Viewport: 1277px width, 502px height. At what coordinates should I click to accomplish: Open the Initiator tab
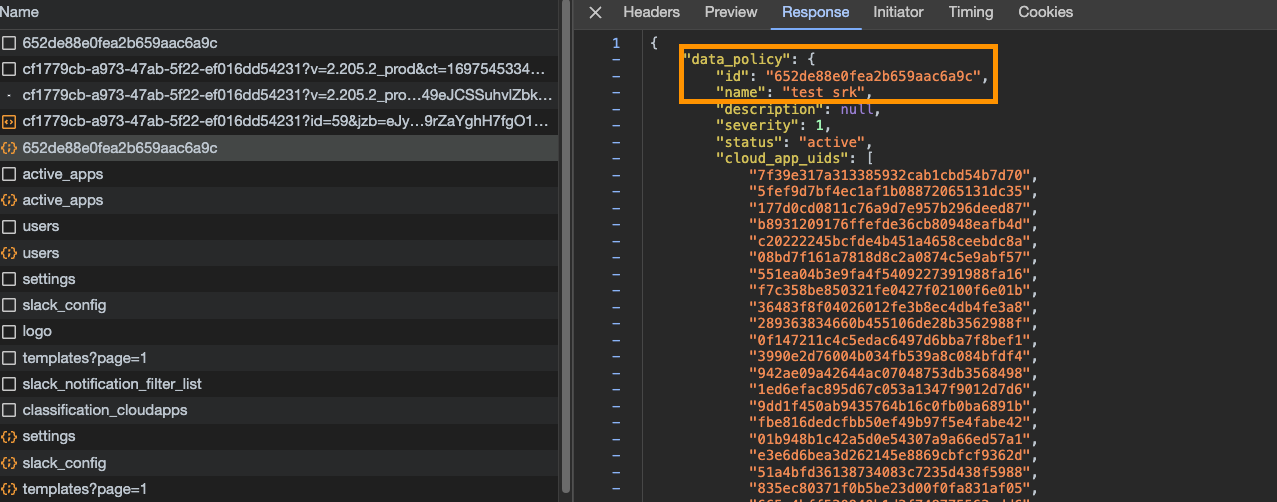coord(898,13)
